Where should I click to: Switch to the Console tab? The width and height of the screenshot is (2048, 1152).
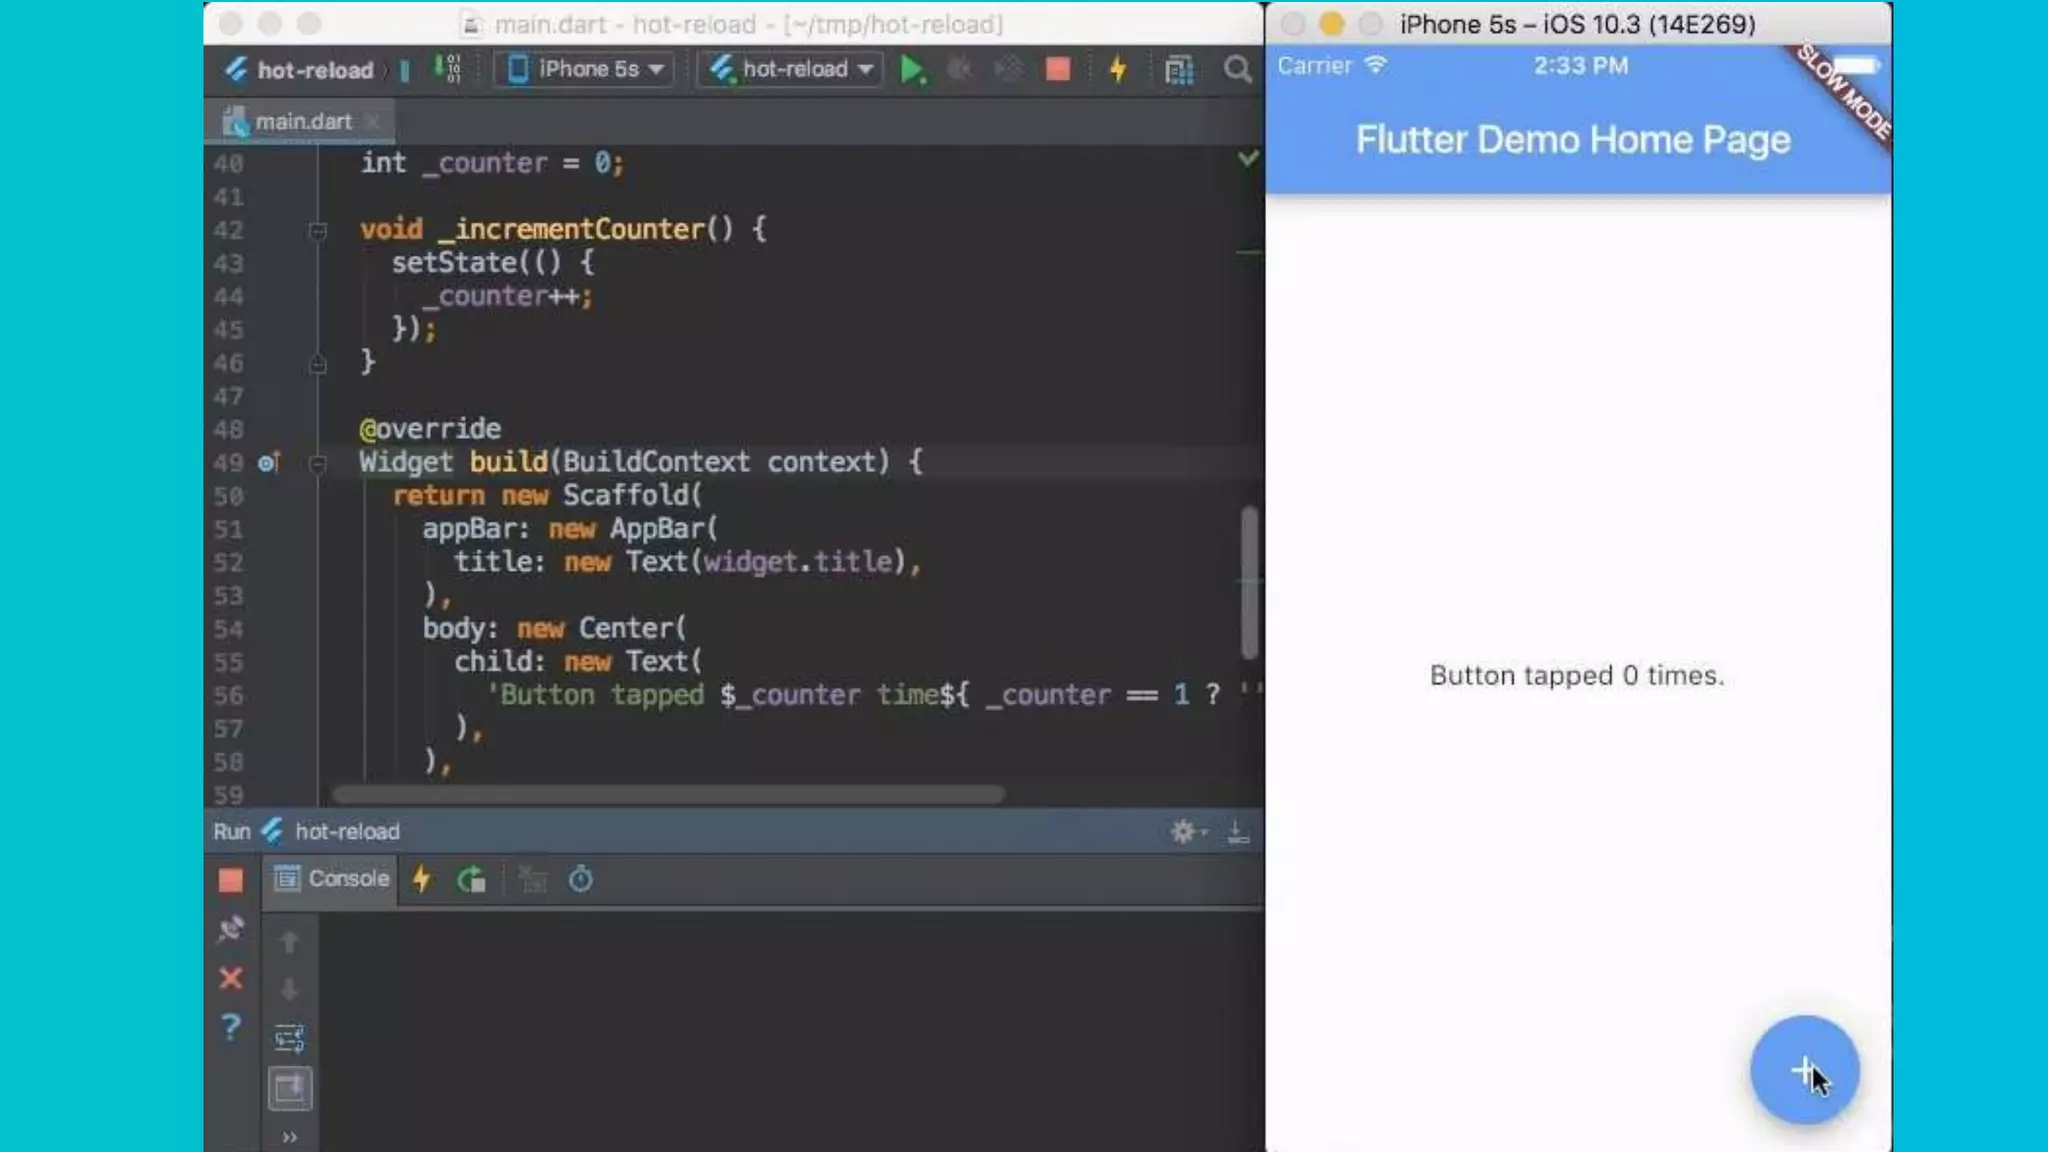(333, 879)
